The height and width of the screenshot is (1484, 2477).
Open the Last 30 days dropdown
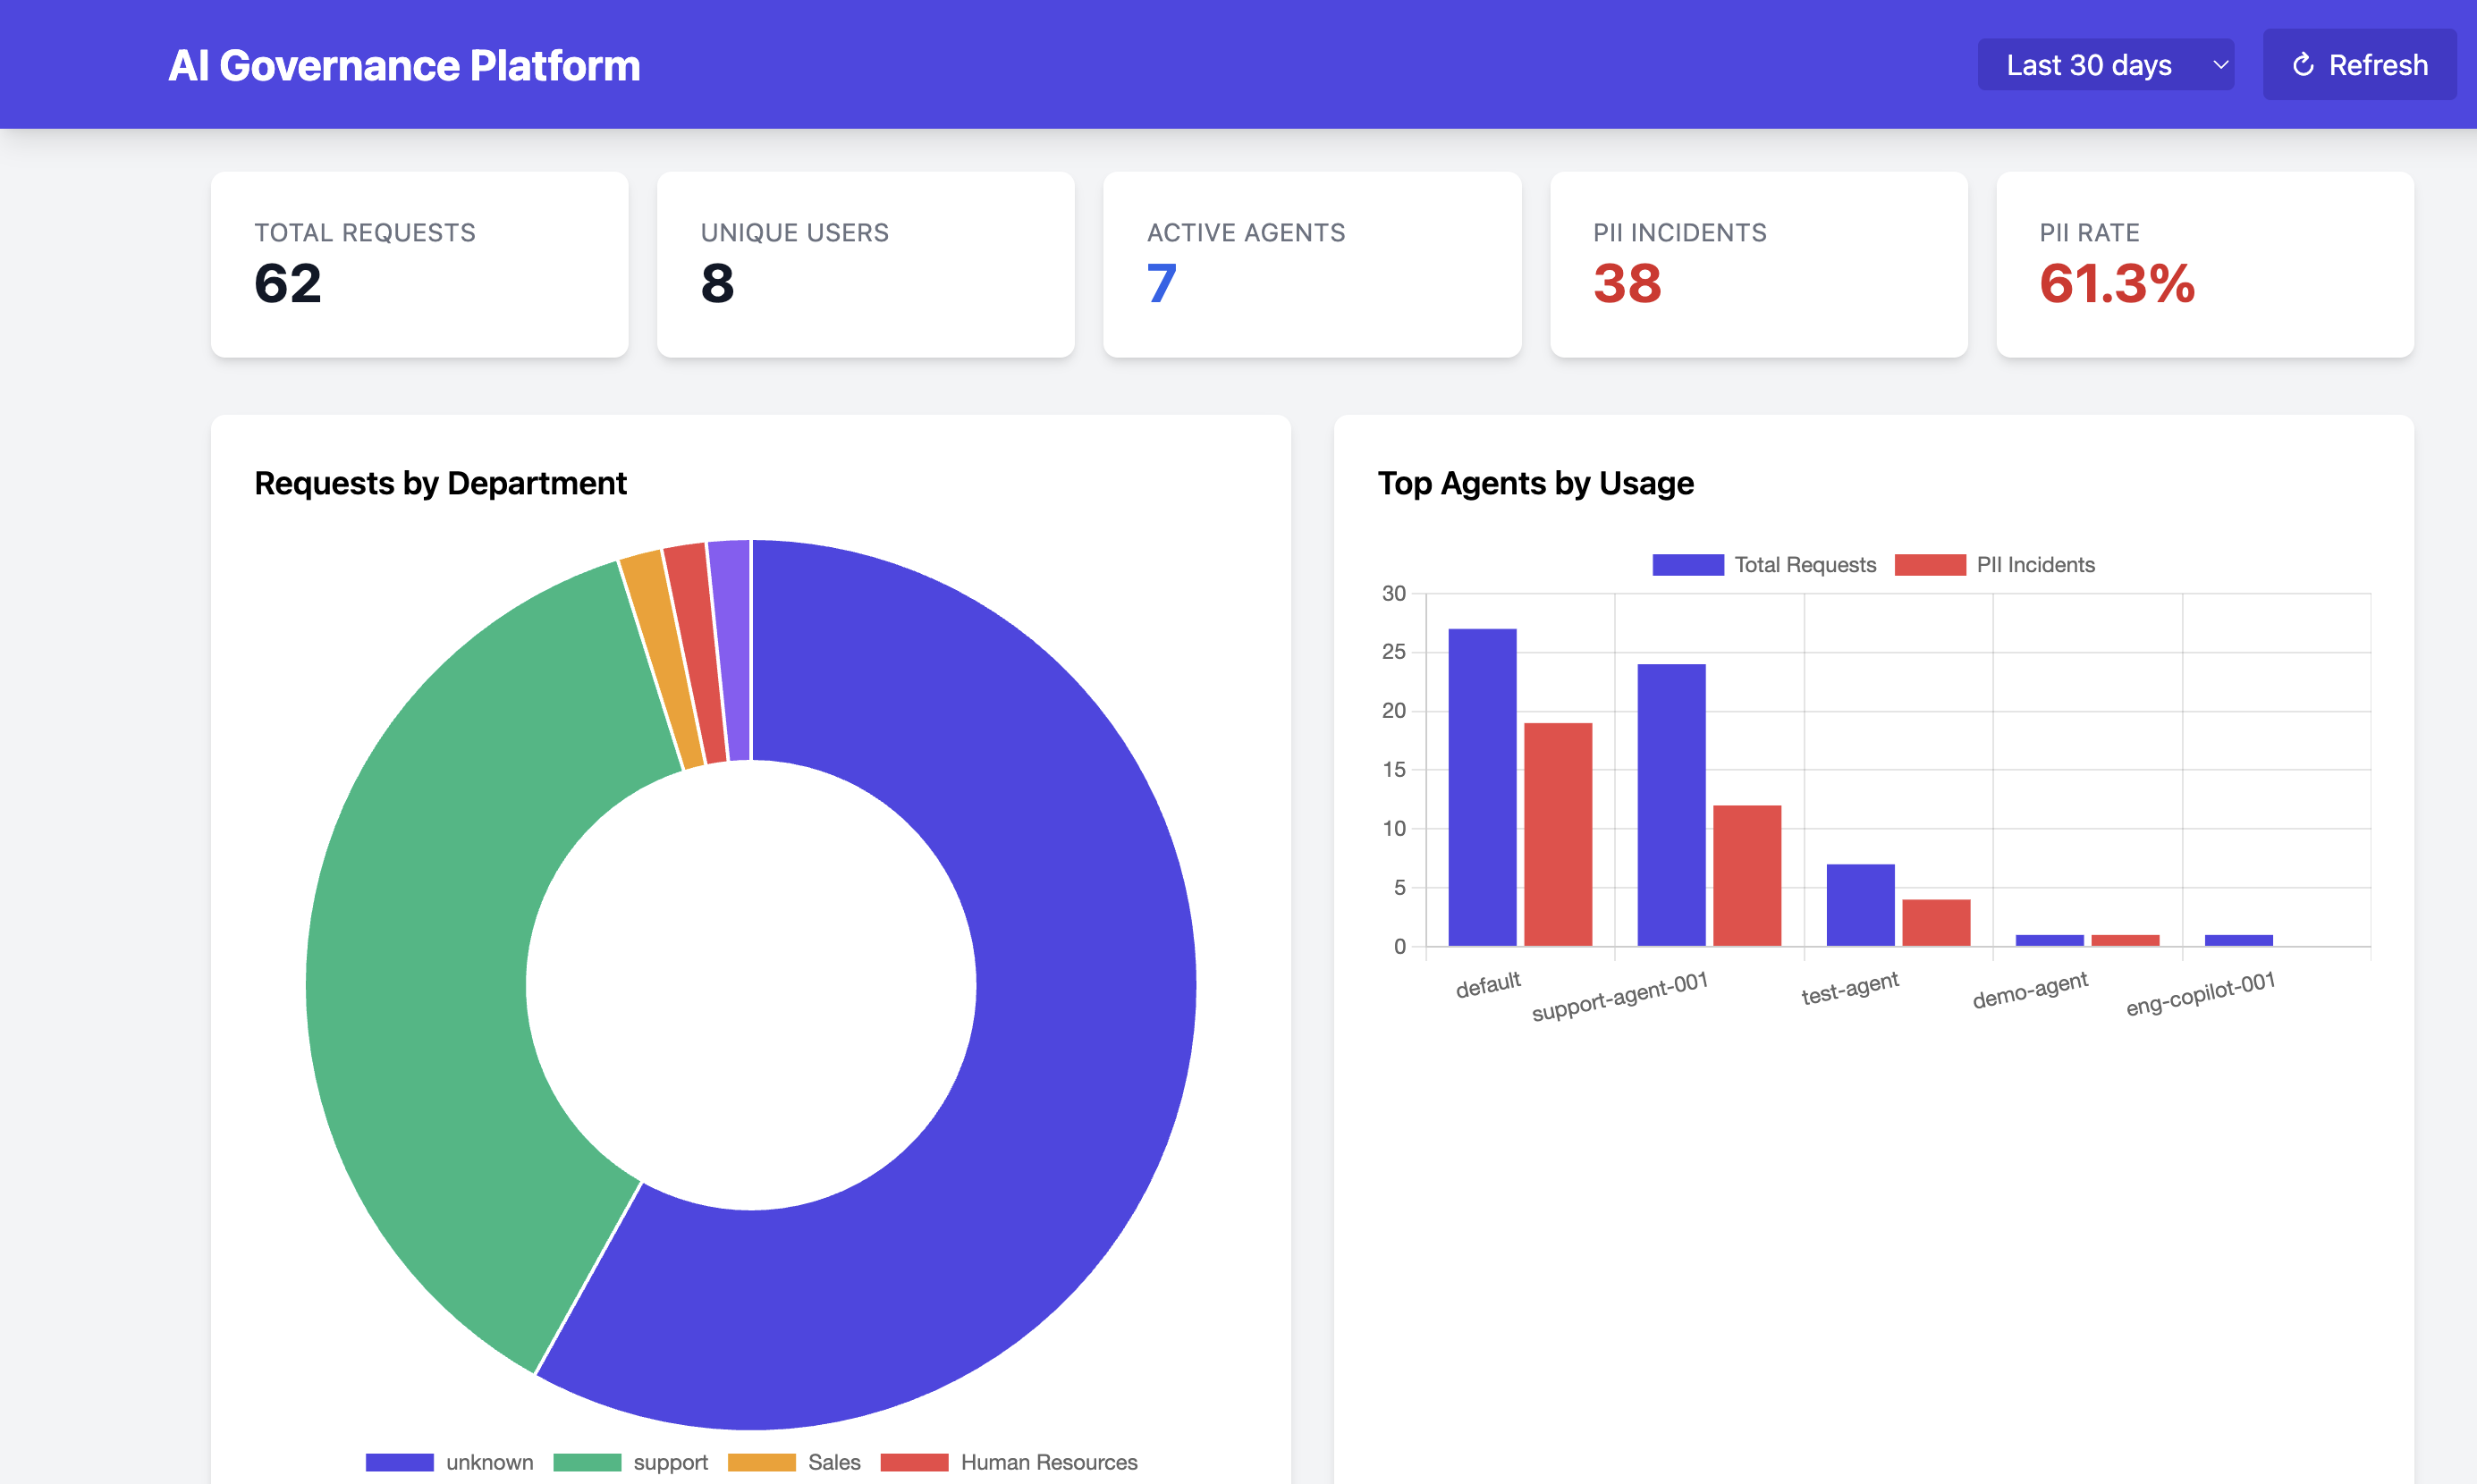(x=2090, y=65)
